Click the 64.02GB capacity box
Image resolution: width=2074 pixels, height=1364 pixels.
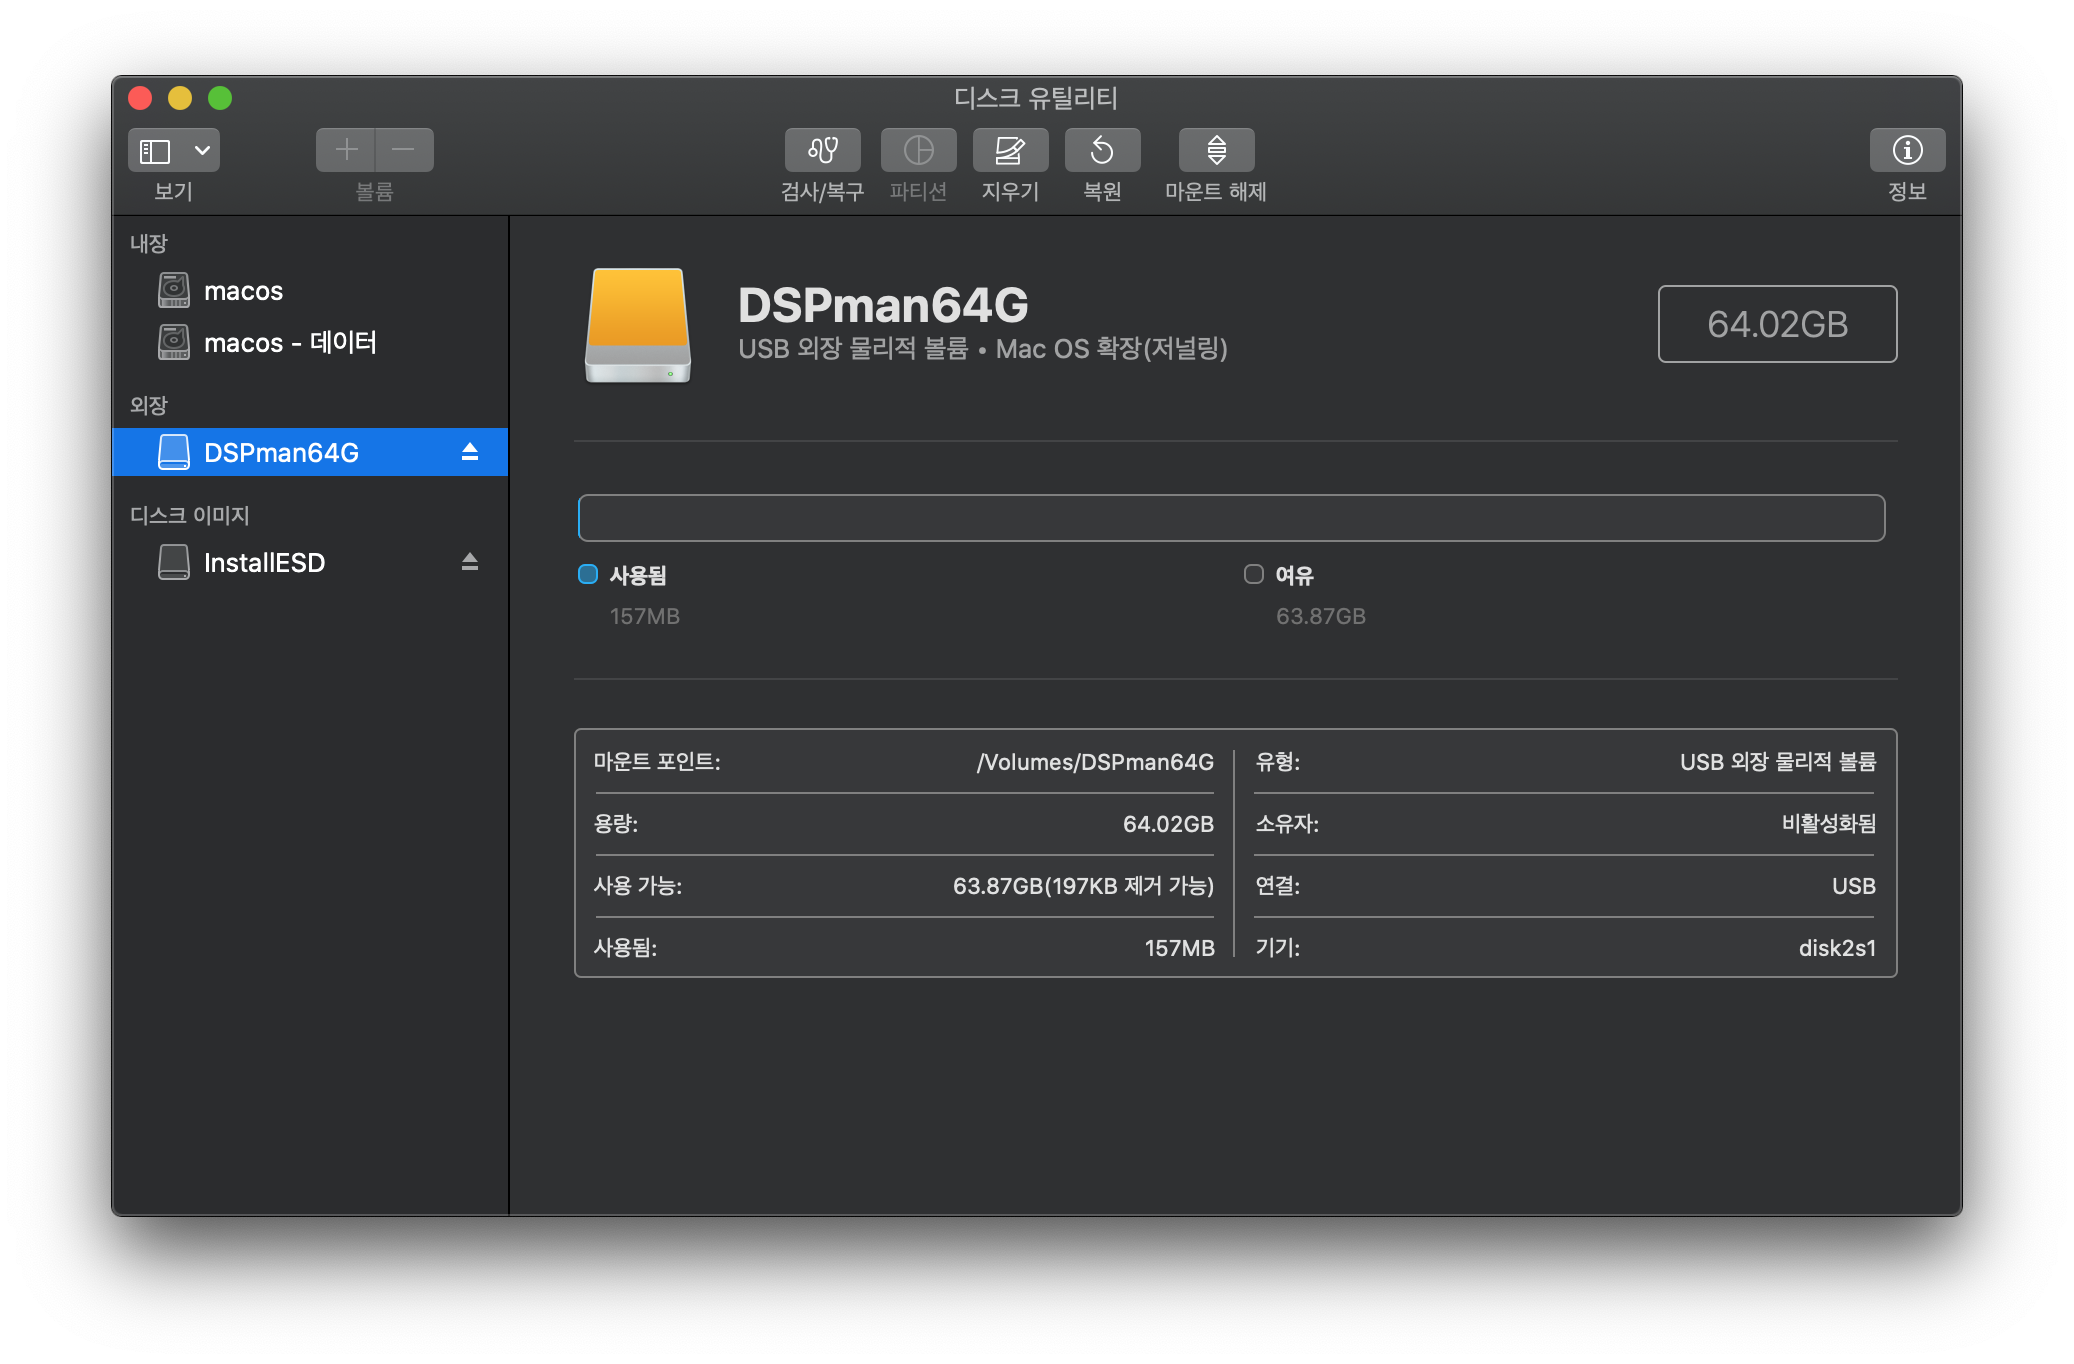click(1777, 324)
